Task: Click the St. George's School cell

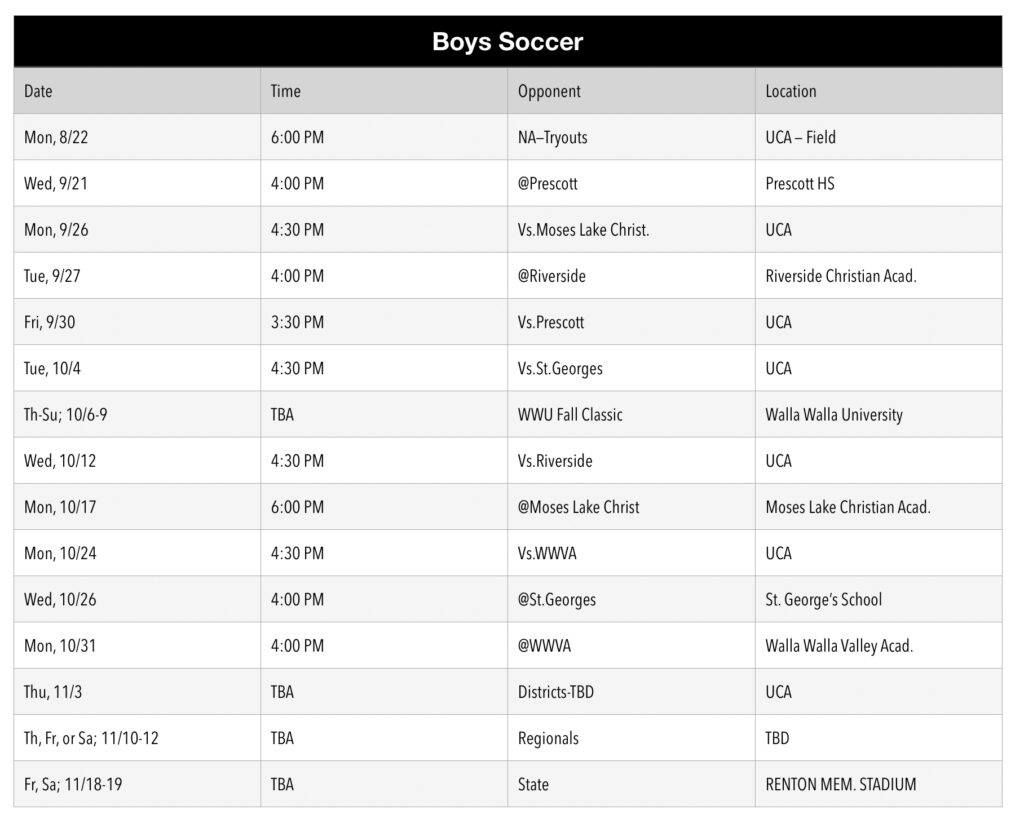Action: (879, 600)
